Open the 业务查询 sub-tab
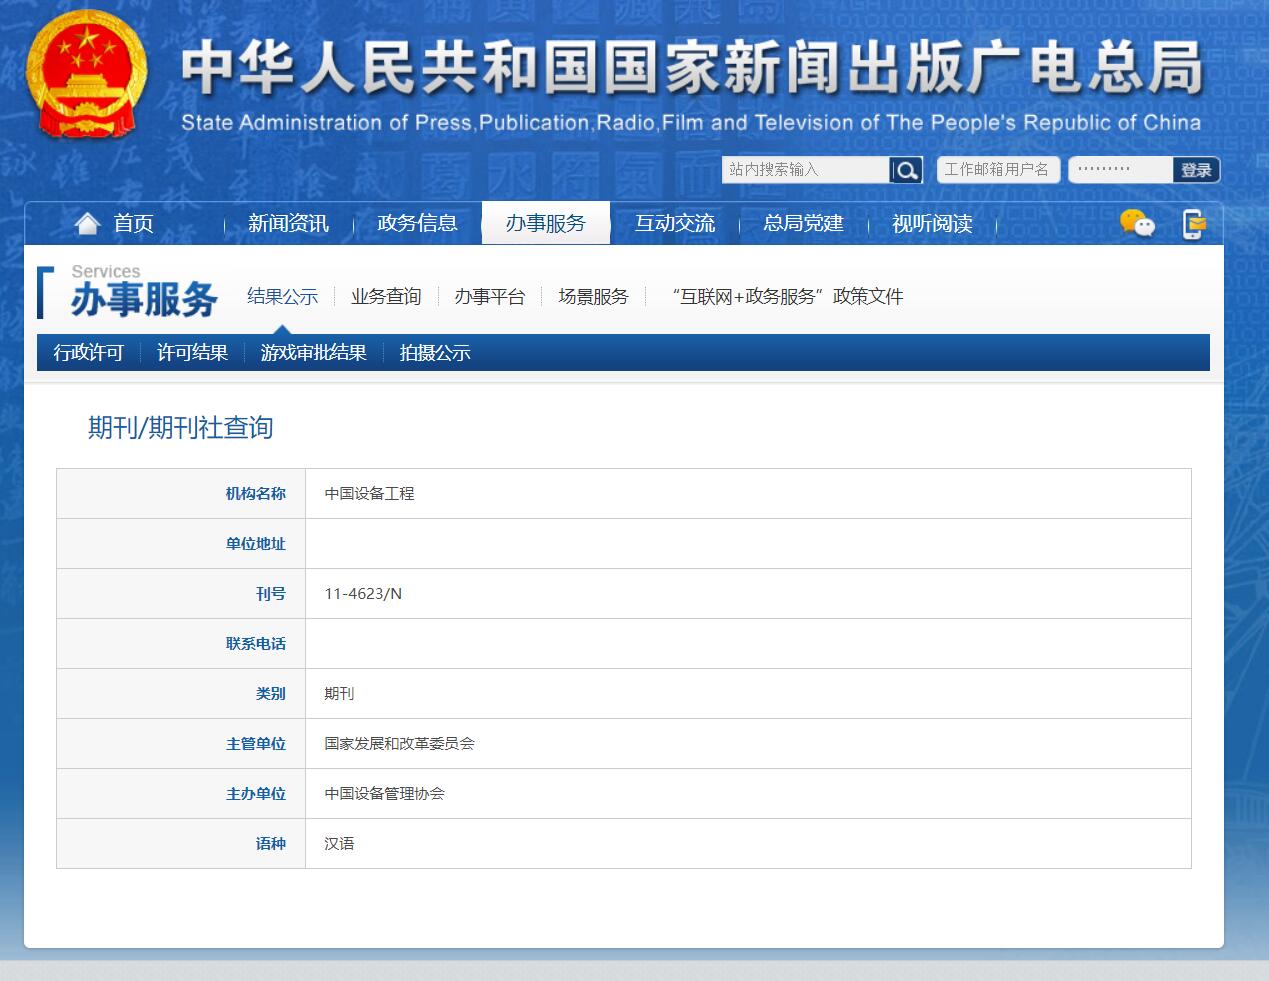Image resolution: width=1269 pixels, height=981 pixels. pos(386,296)
